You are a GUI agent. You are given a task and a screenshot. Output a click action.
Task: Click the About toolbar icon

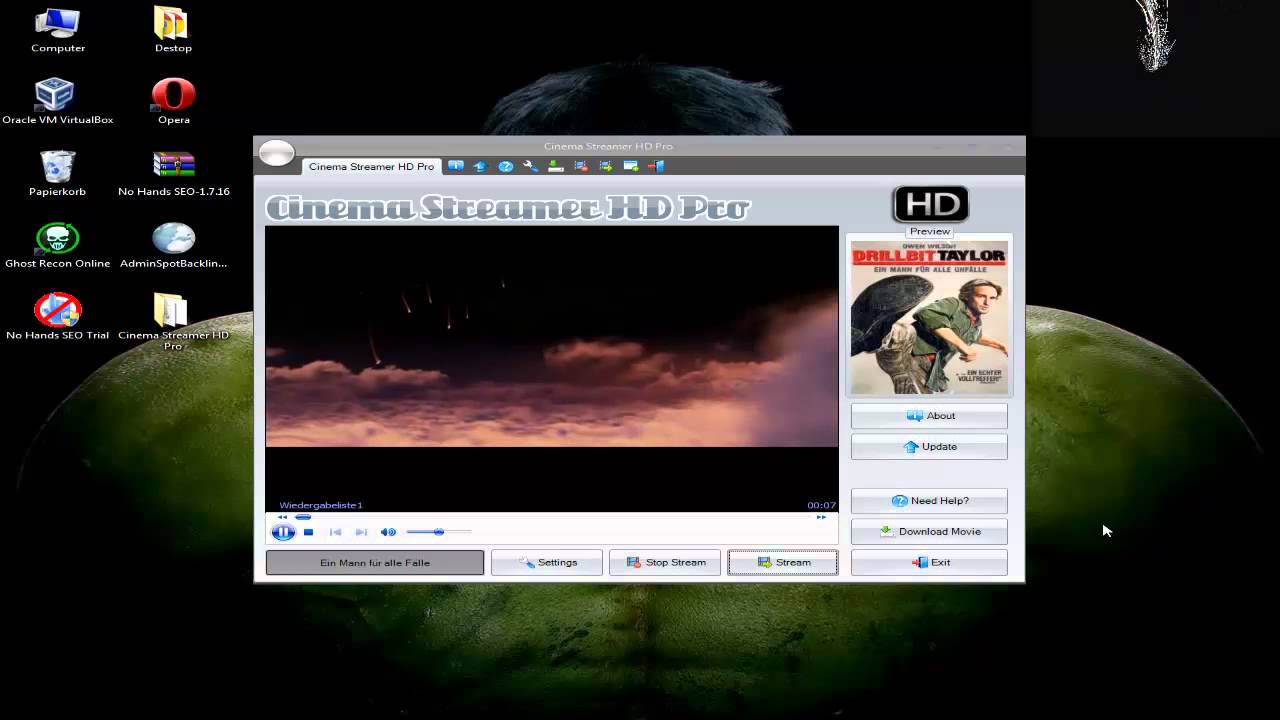pos(456,166)
